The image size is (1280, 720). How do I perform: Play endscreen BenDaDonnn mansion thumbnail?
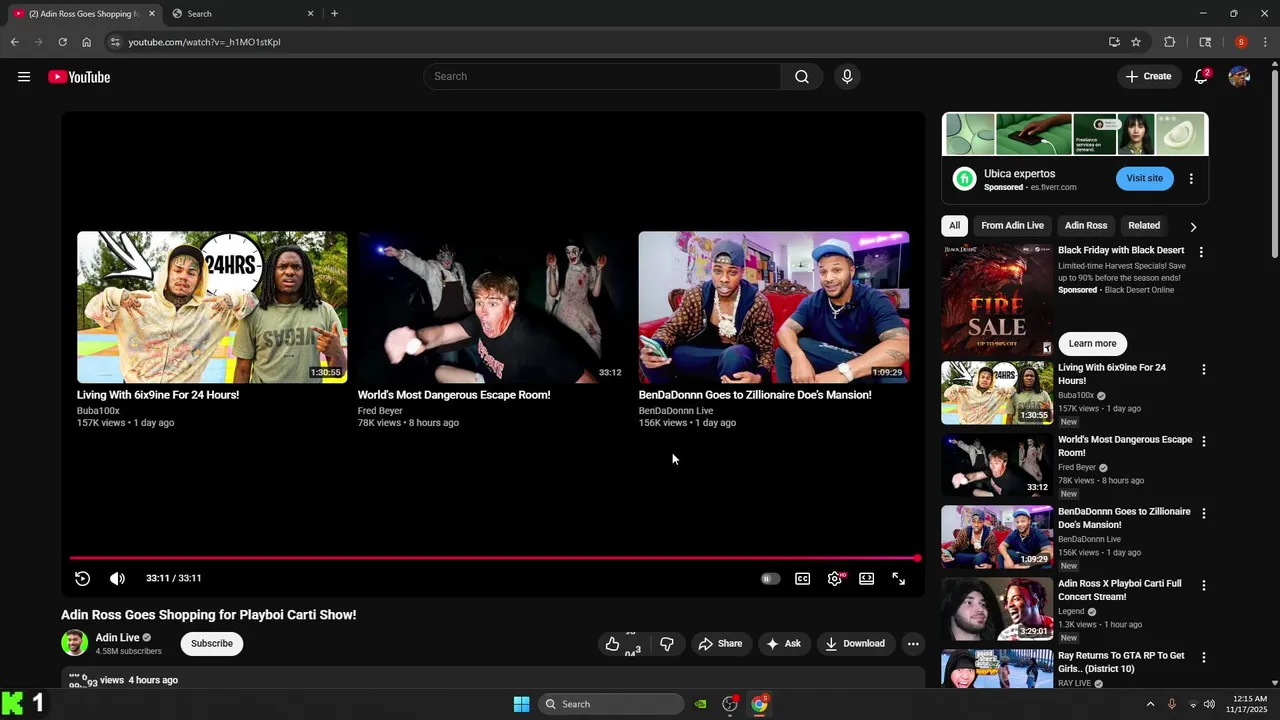click(774, 307)
